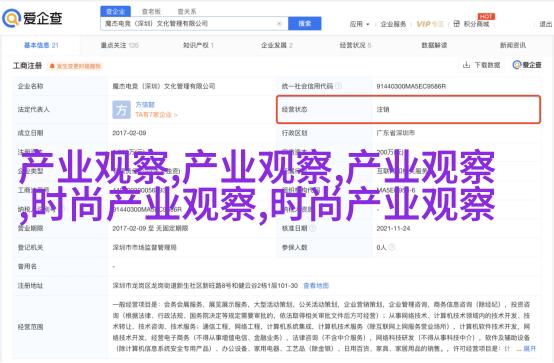Select the credit code 91440300MA5EC9586R

click(411, 86)
